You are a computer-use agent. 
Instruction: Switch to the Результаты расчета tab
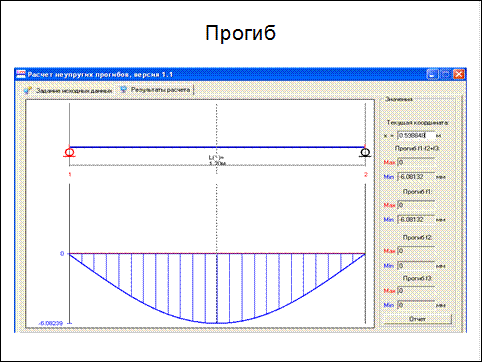(x=155, y=90)
